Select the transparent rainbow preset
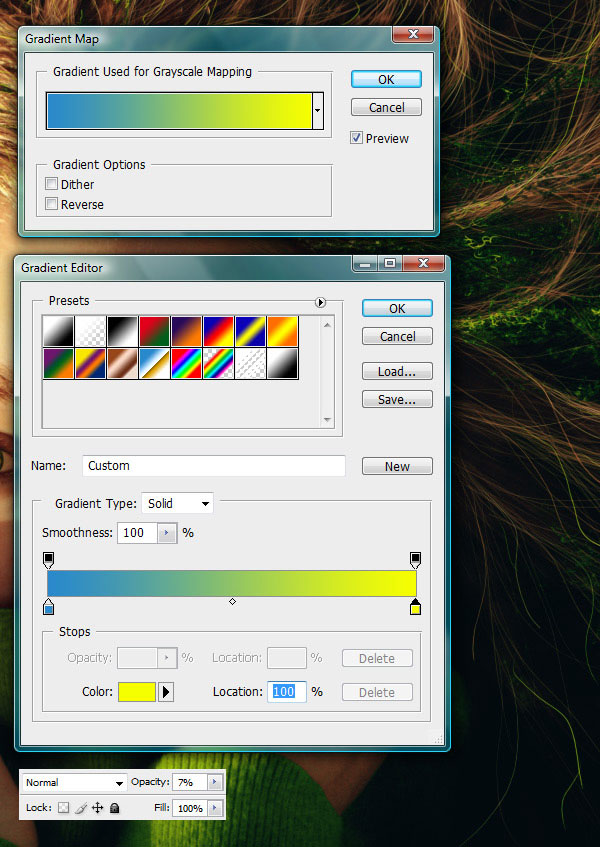 click(218, 364)
